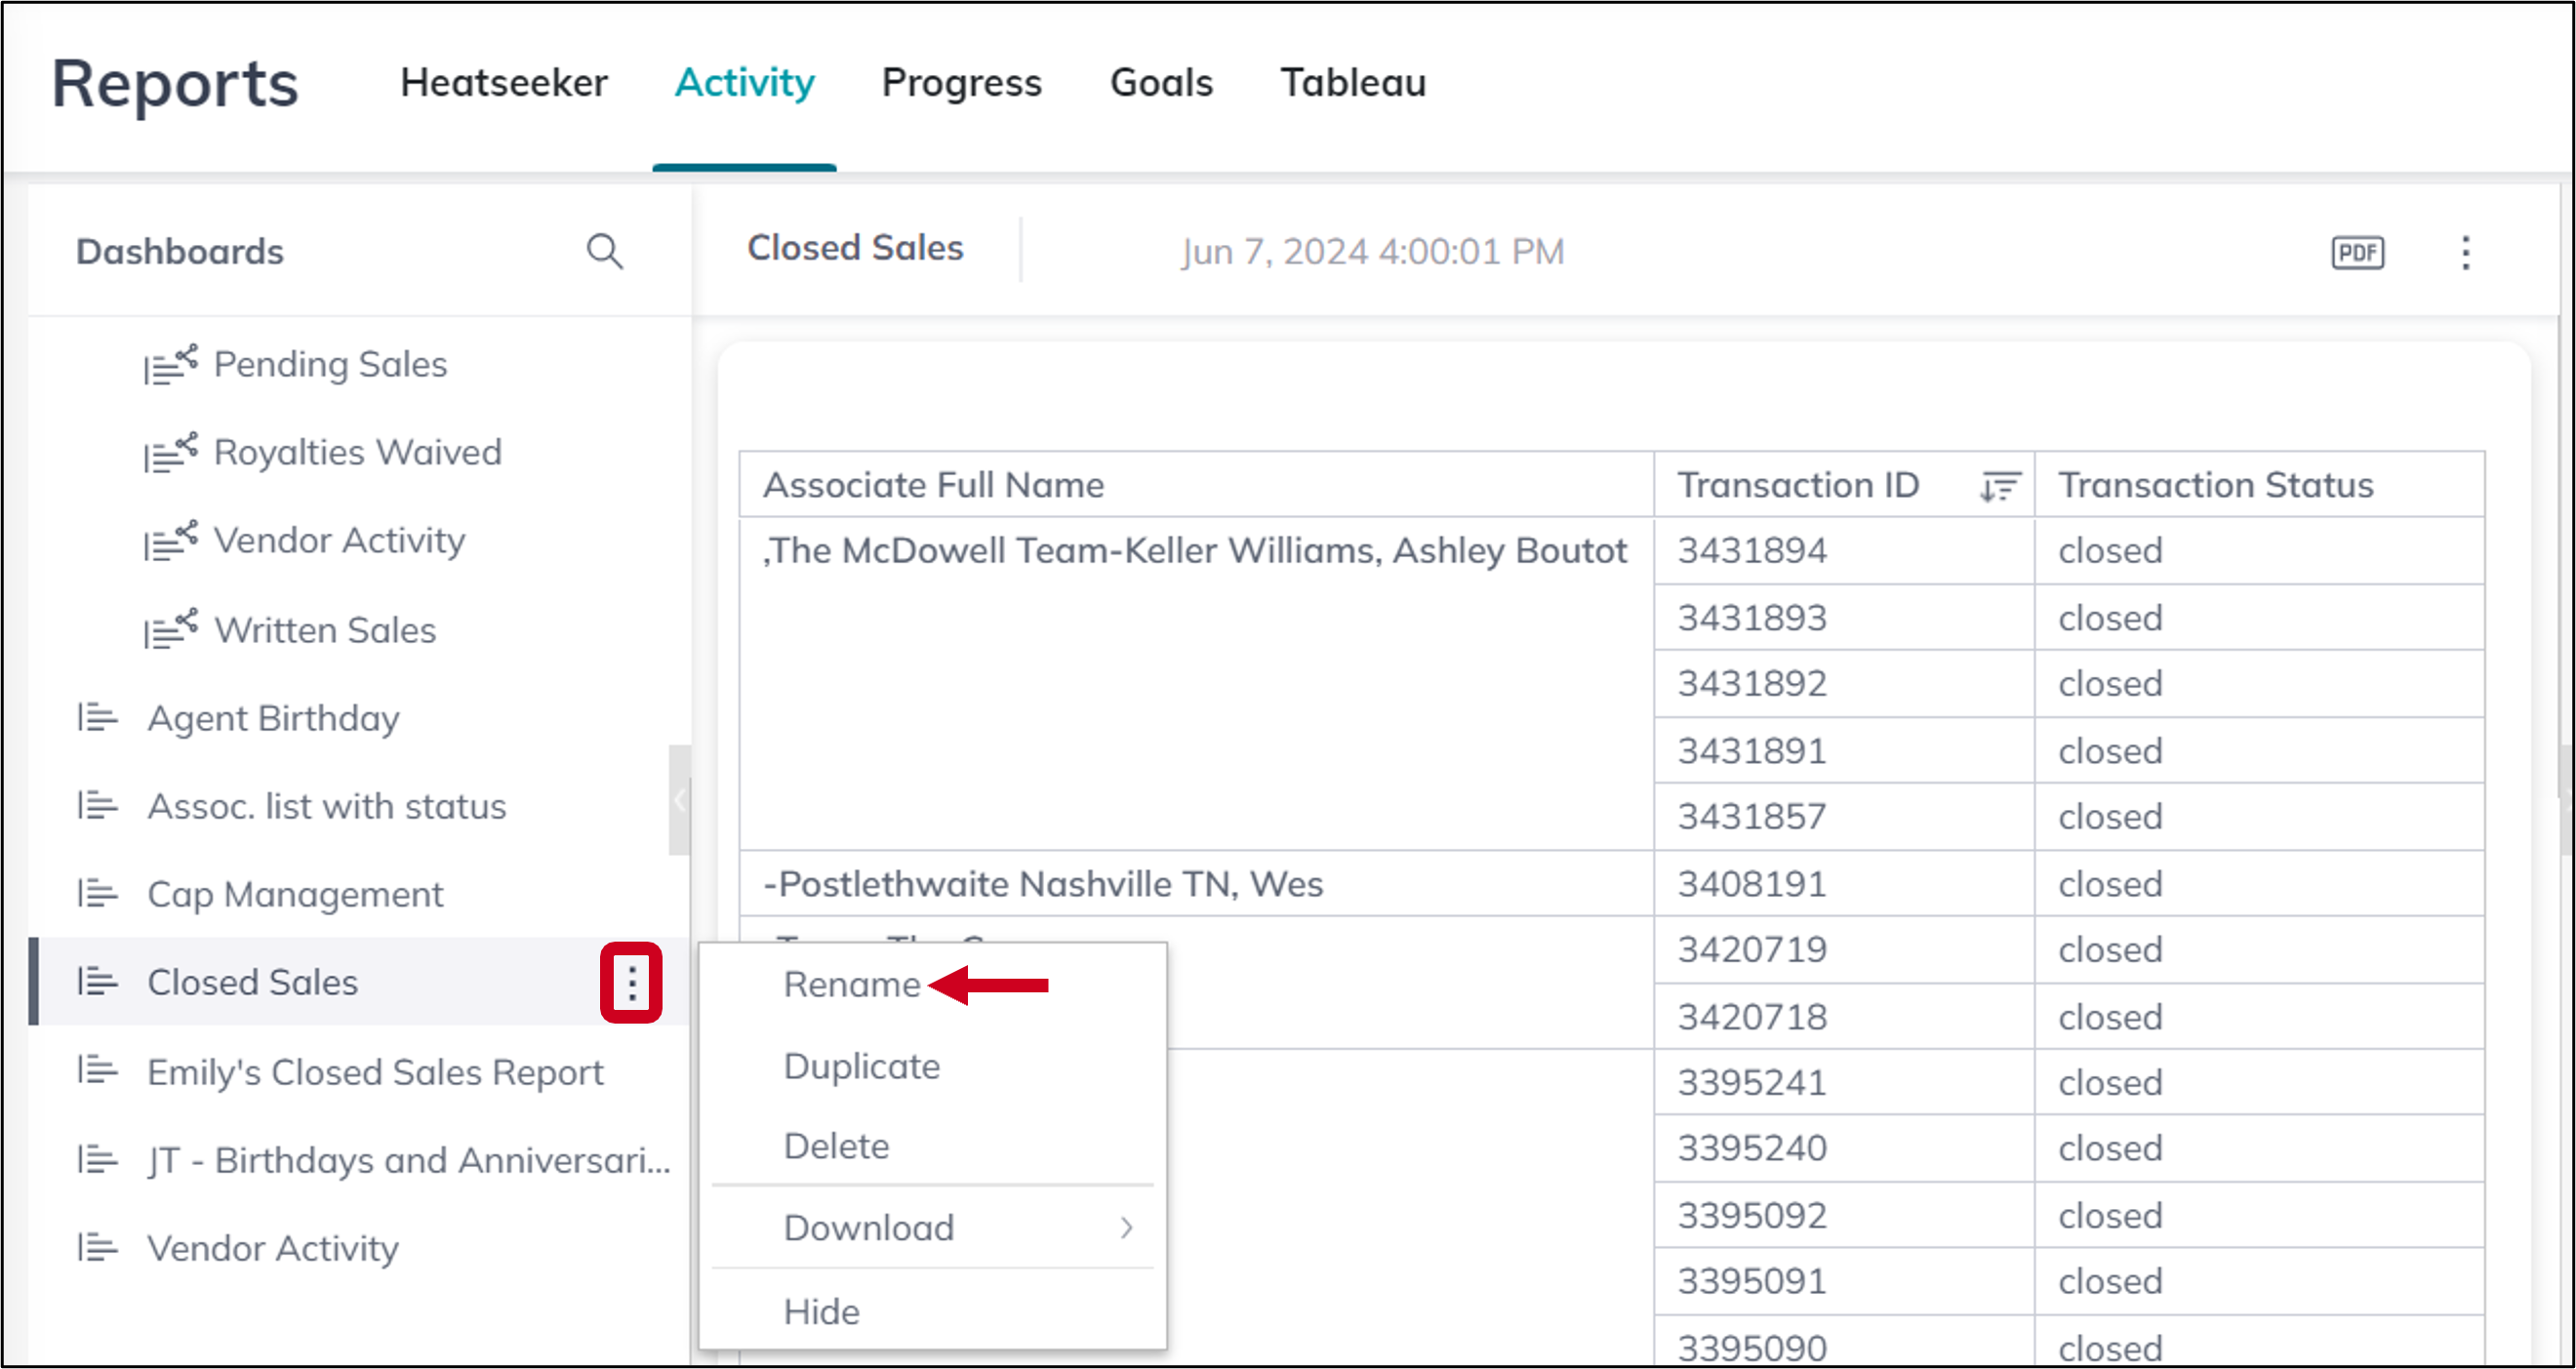Select the Agent Birthday dashboard

pos(273,717)
